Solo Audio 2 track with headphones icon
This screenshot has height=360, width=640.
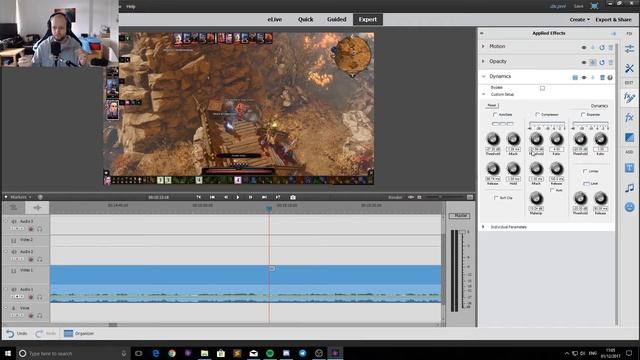pyautogui.click(x=40, y=259)
